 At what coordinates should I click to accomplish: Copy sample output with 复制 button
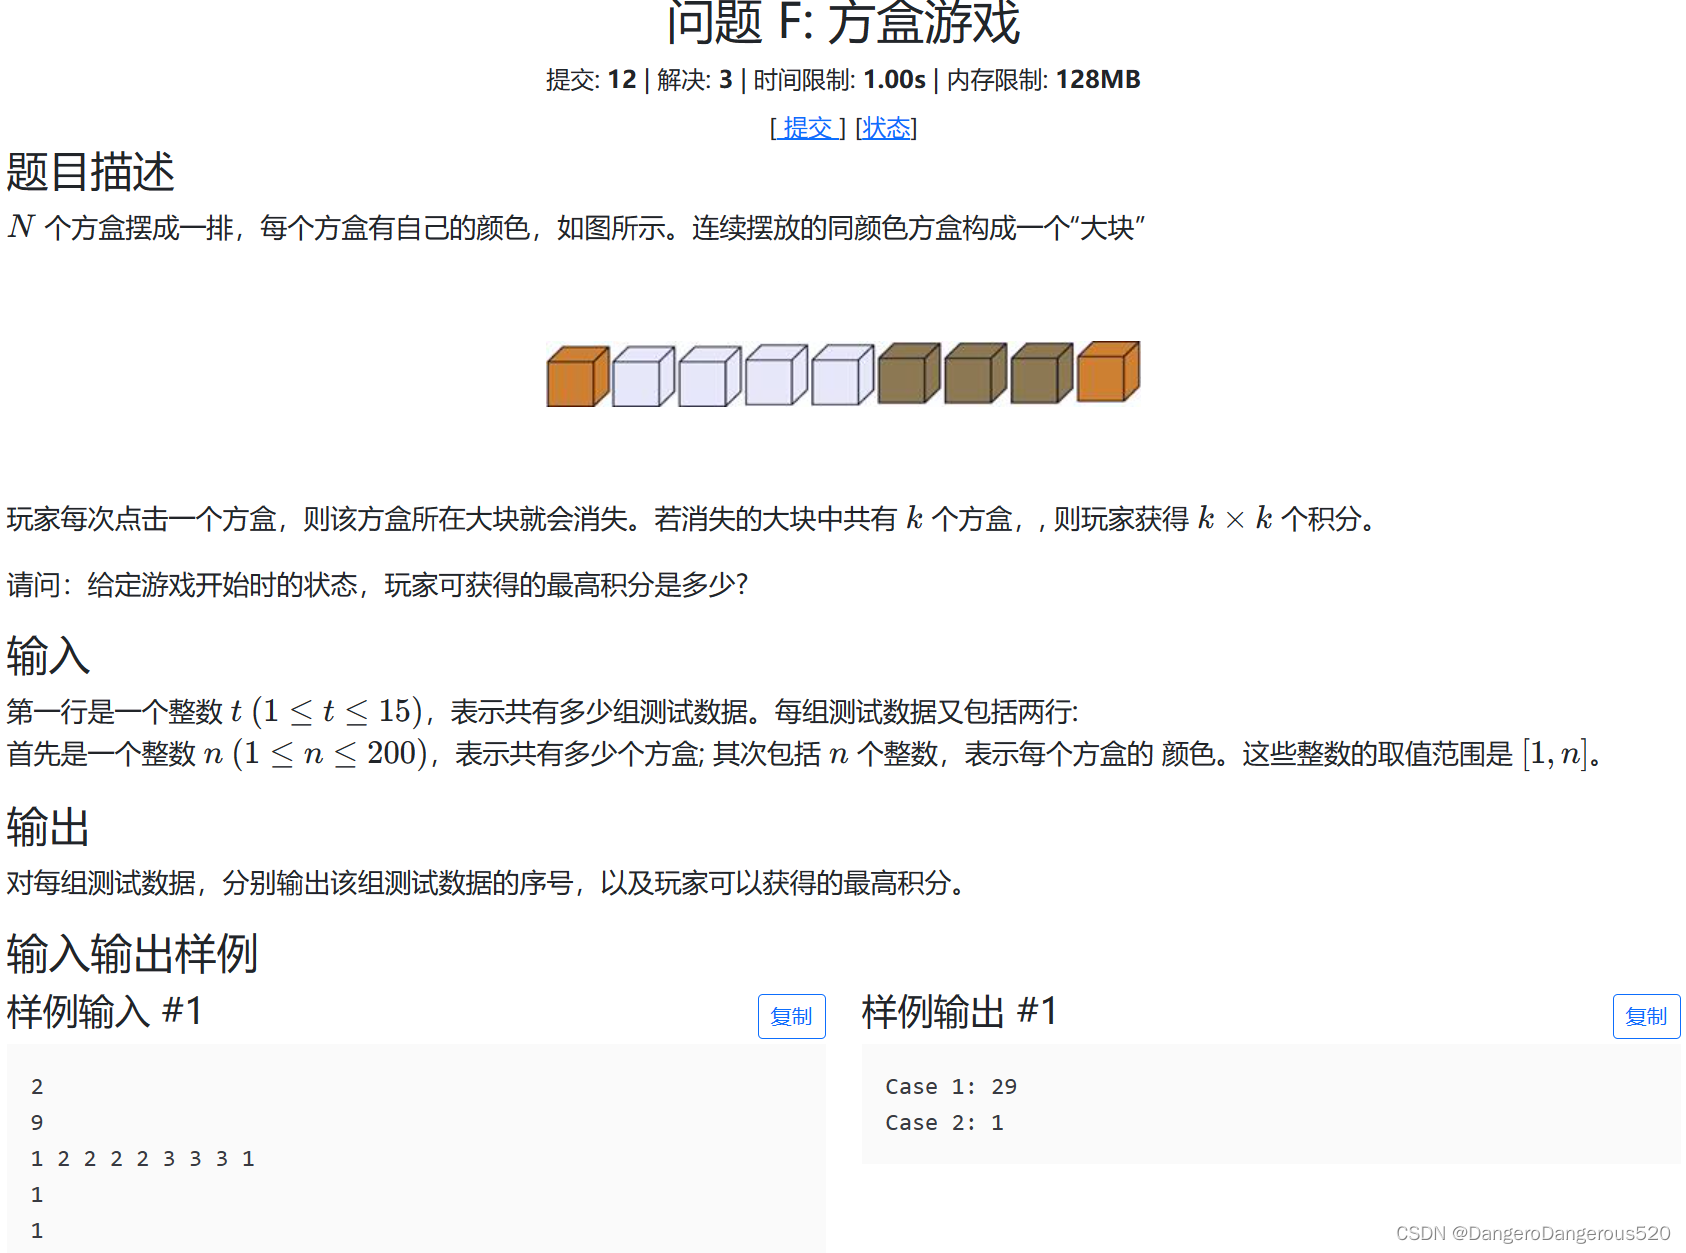pos(1646,1016)
